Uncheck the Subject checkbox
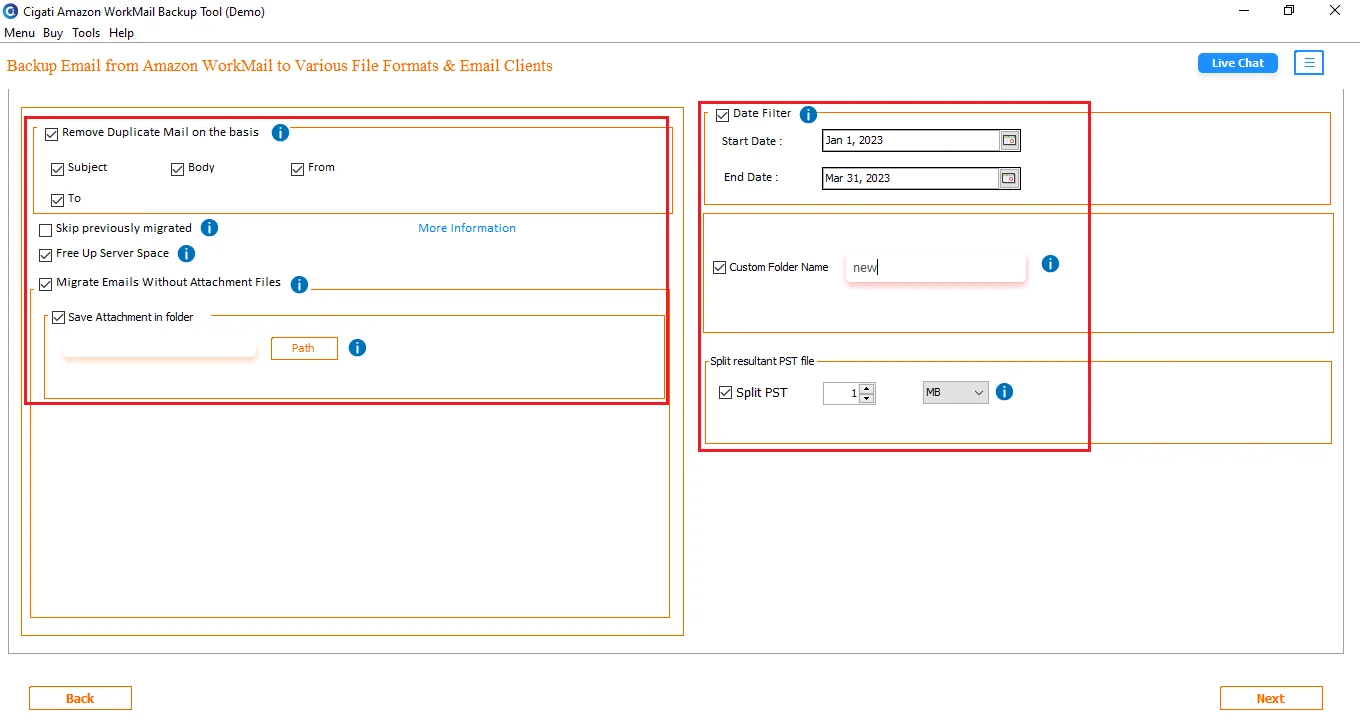The width and height of the screenshot is (1360, 727). 58,169
